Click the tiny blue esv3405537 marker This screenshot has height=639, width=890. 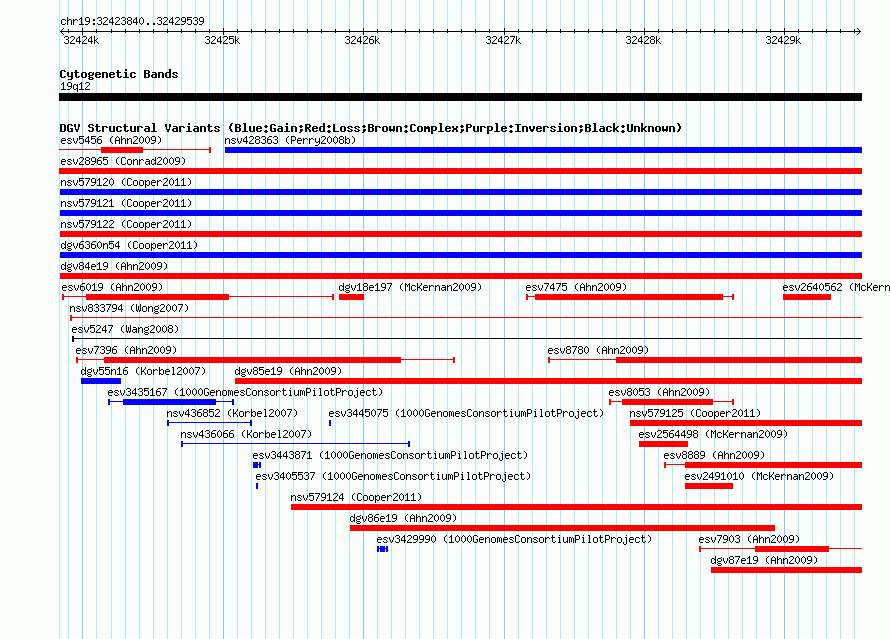click(x=257, y=486)
